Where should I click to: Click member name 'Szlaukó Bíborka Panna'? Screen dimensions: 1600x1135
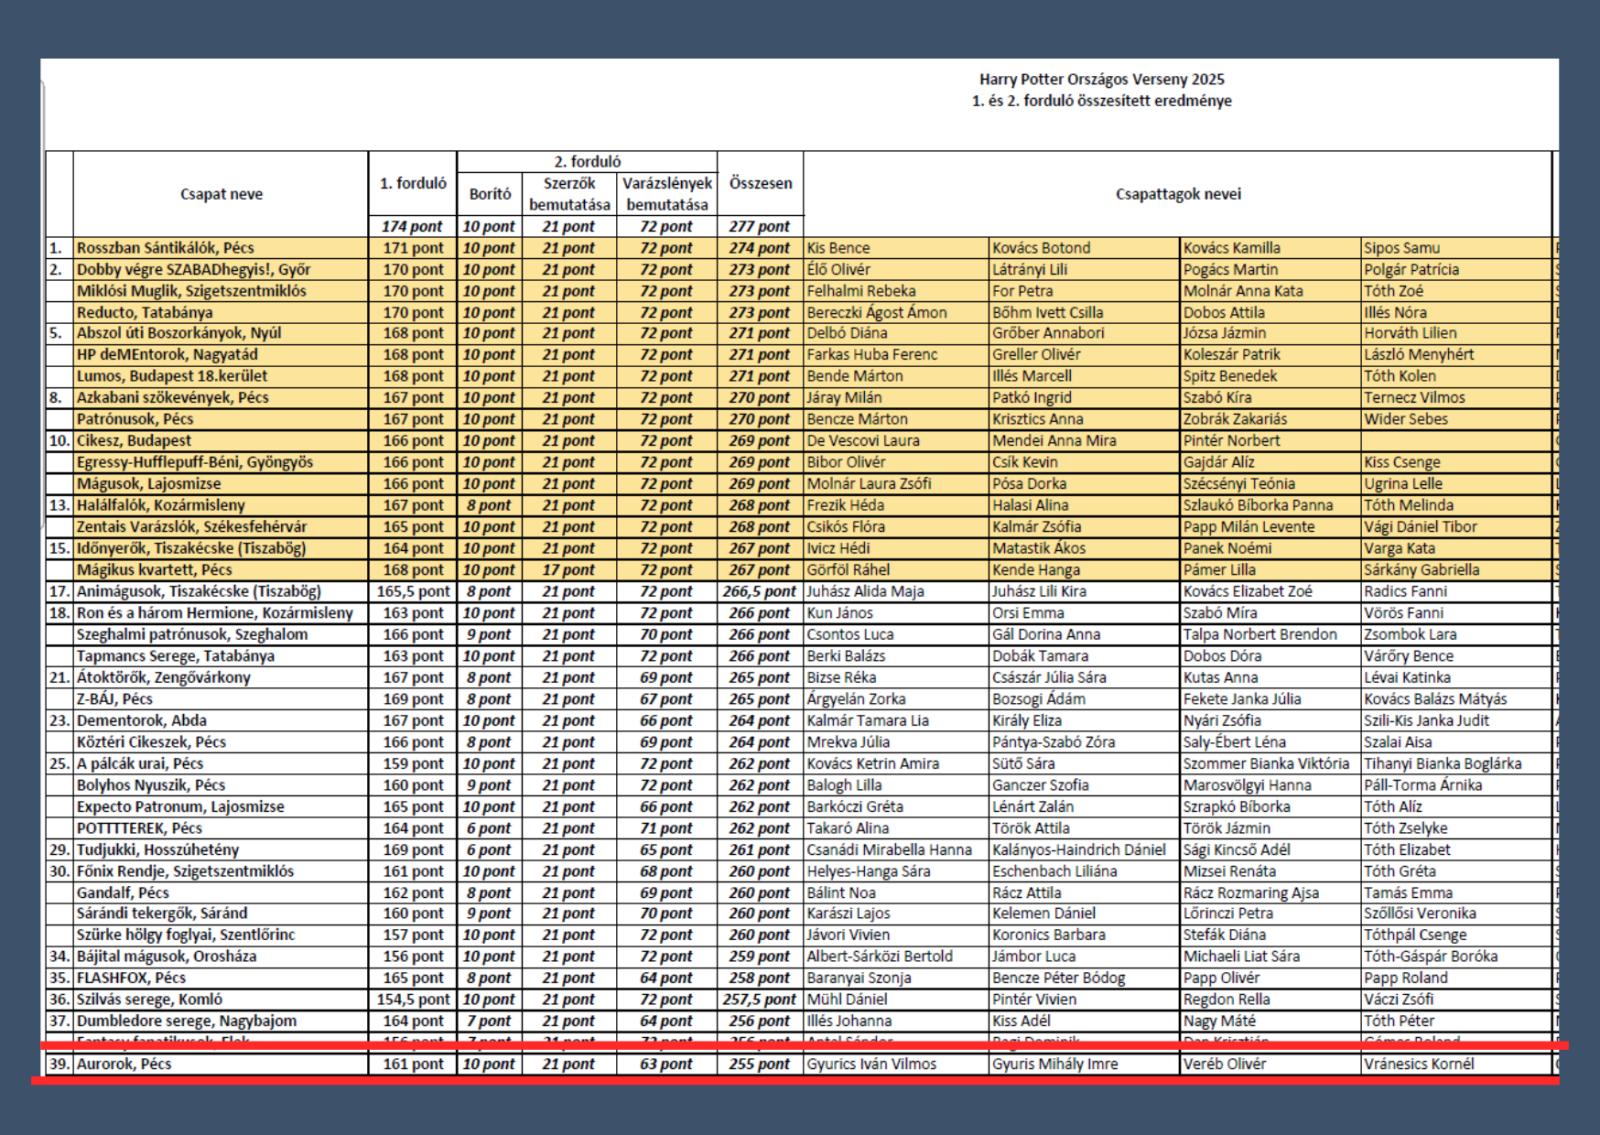click(1258, 505)
